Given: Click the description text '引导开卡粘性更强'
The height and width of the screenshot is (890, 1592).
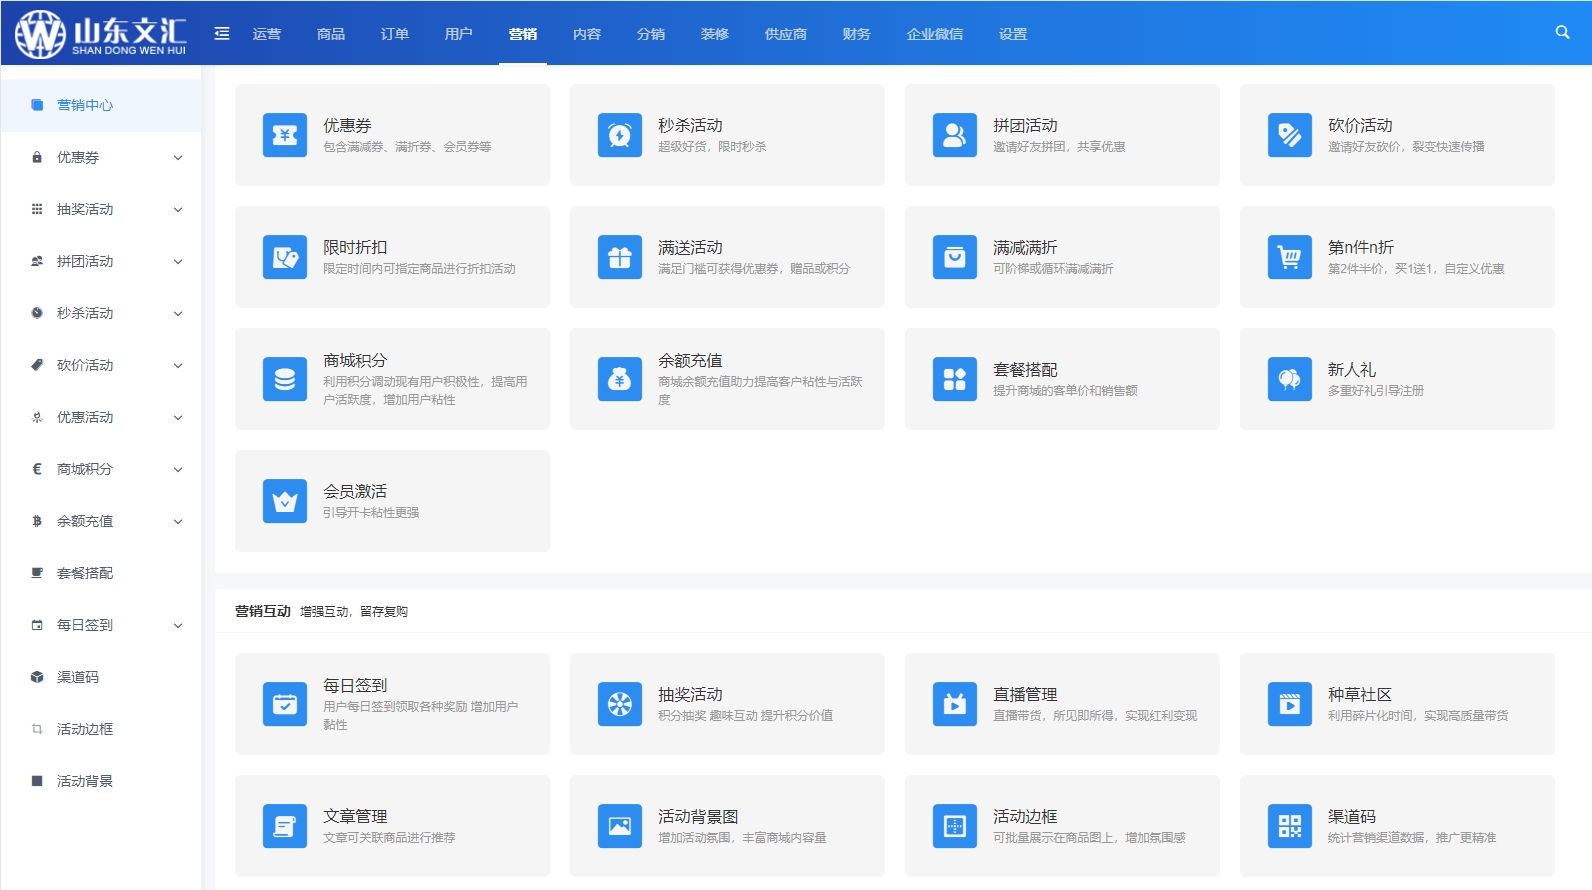Looking at the screenshot, I should pos(371,512).
